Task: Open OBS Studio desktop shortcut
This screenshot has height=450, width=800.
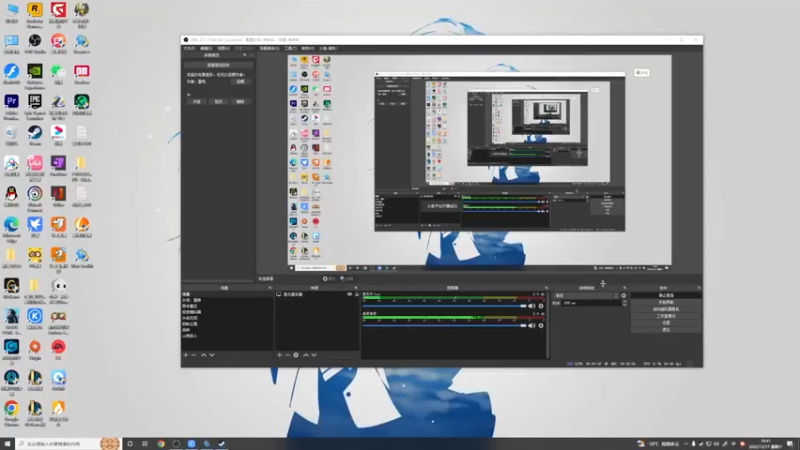Action: pos(35,44)
